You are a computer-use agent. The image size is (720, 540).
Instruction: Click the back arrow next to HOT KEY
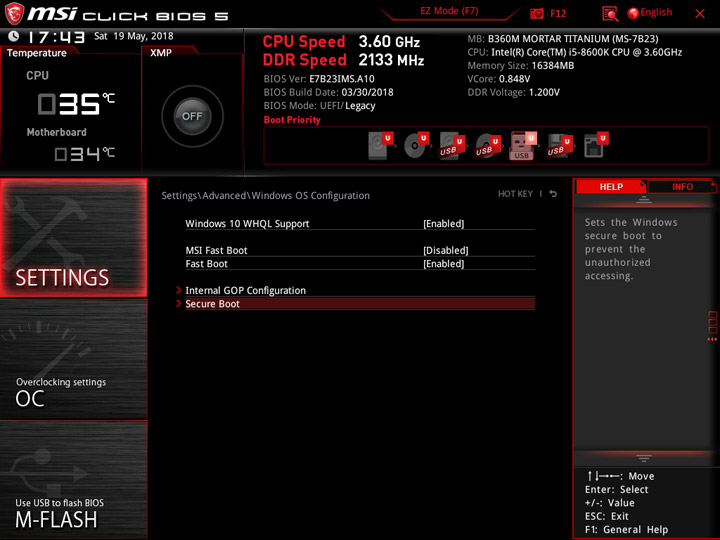(x=553, y=194)
